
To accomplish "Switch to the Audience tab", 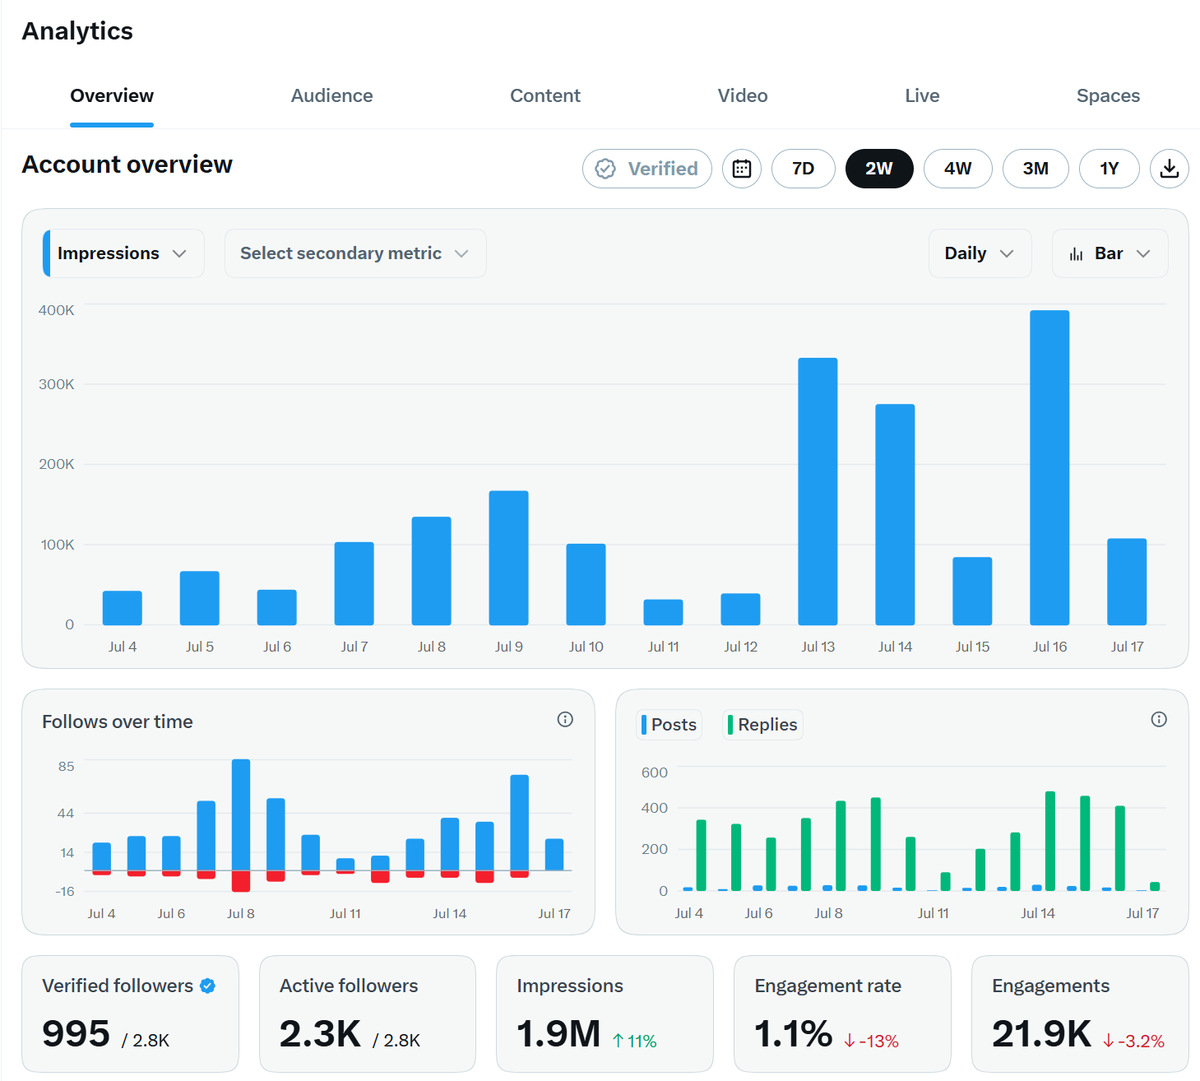I will 332,96.
